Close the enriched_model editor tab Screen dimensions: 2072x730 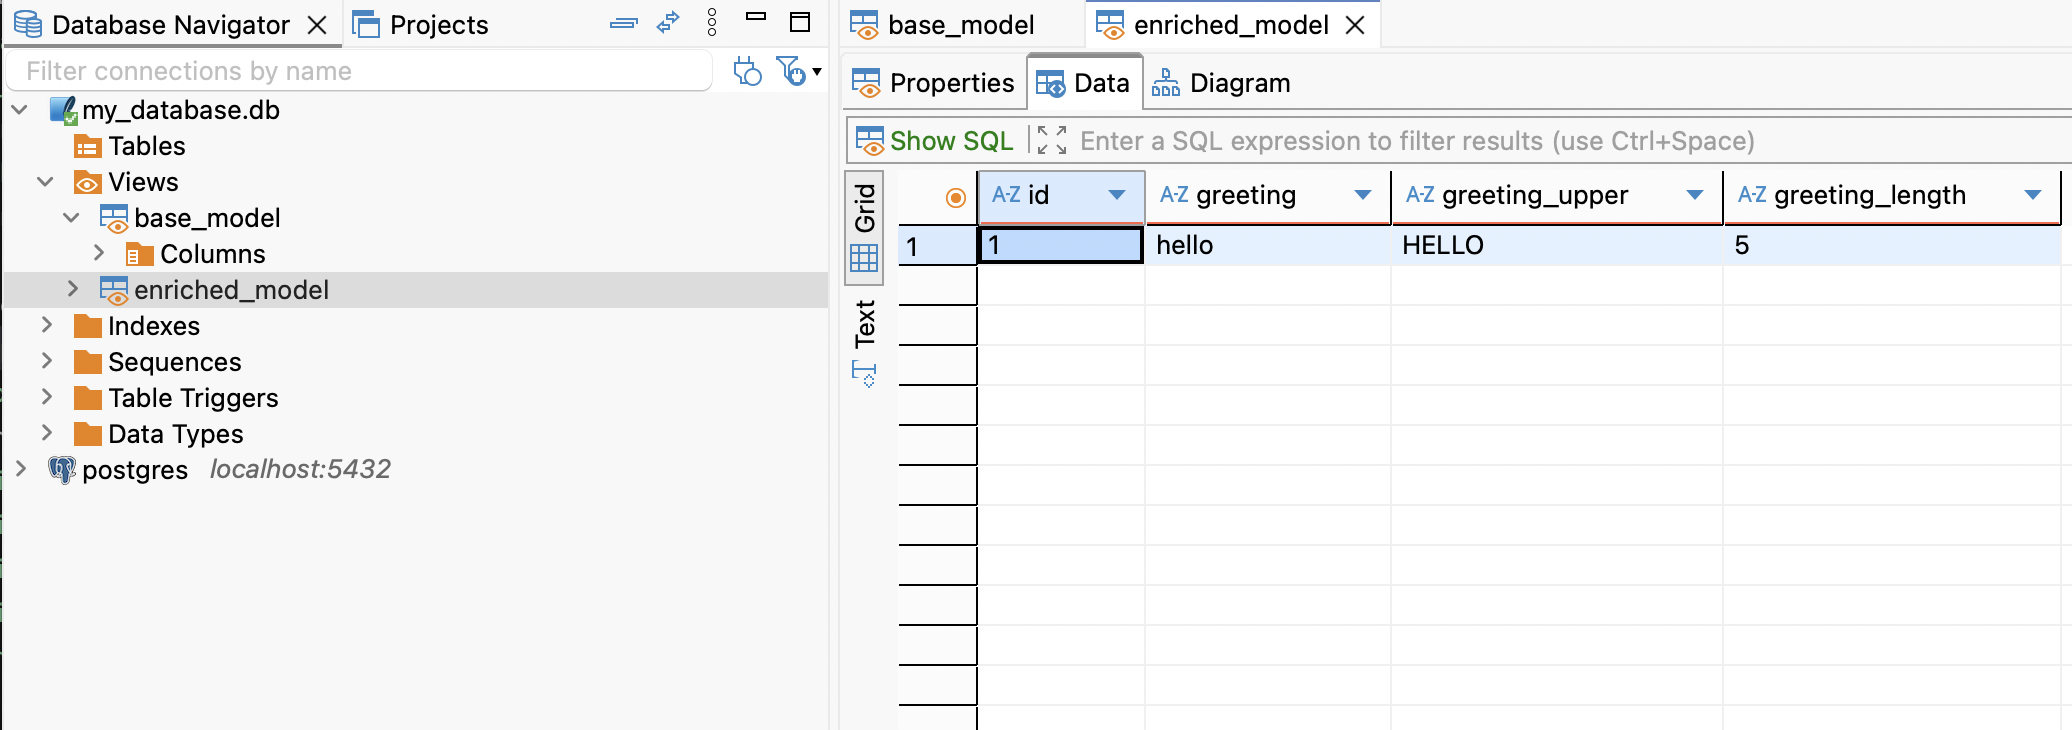click(x=1355, y=25)
